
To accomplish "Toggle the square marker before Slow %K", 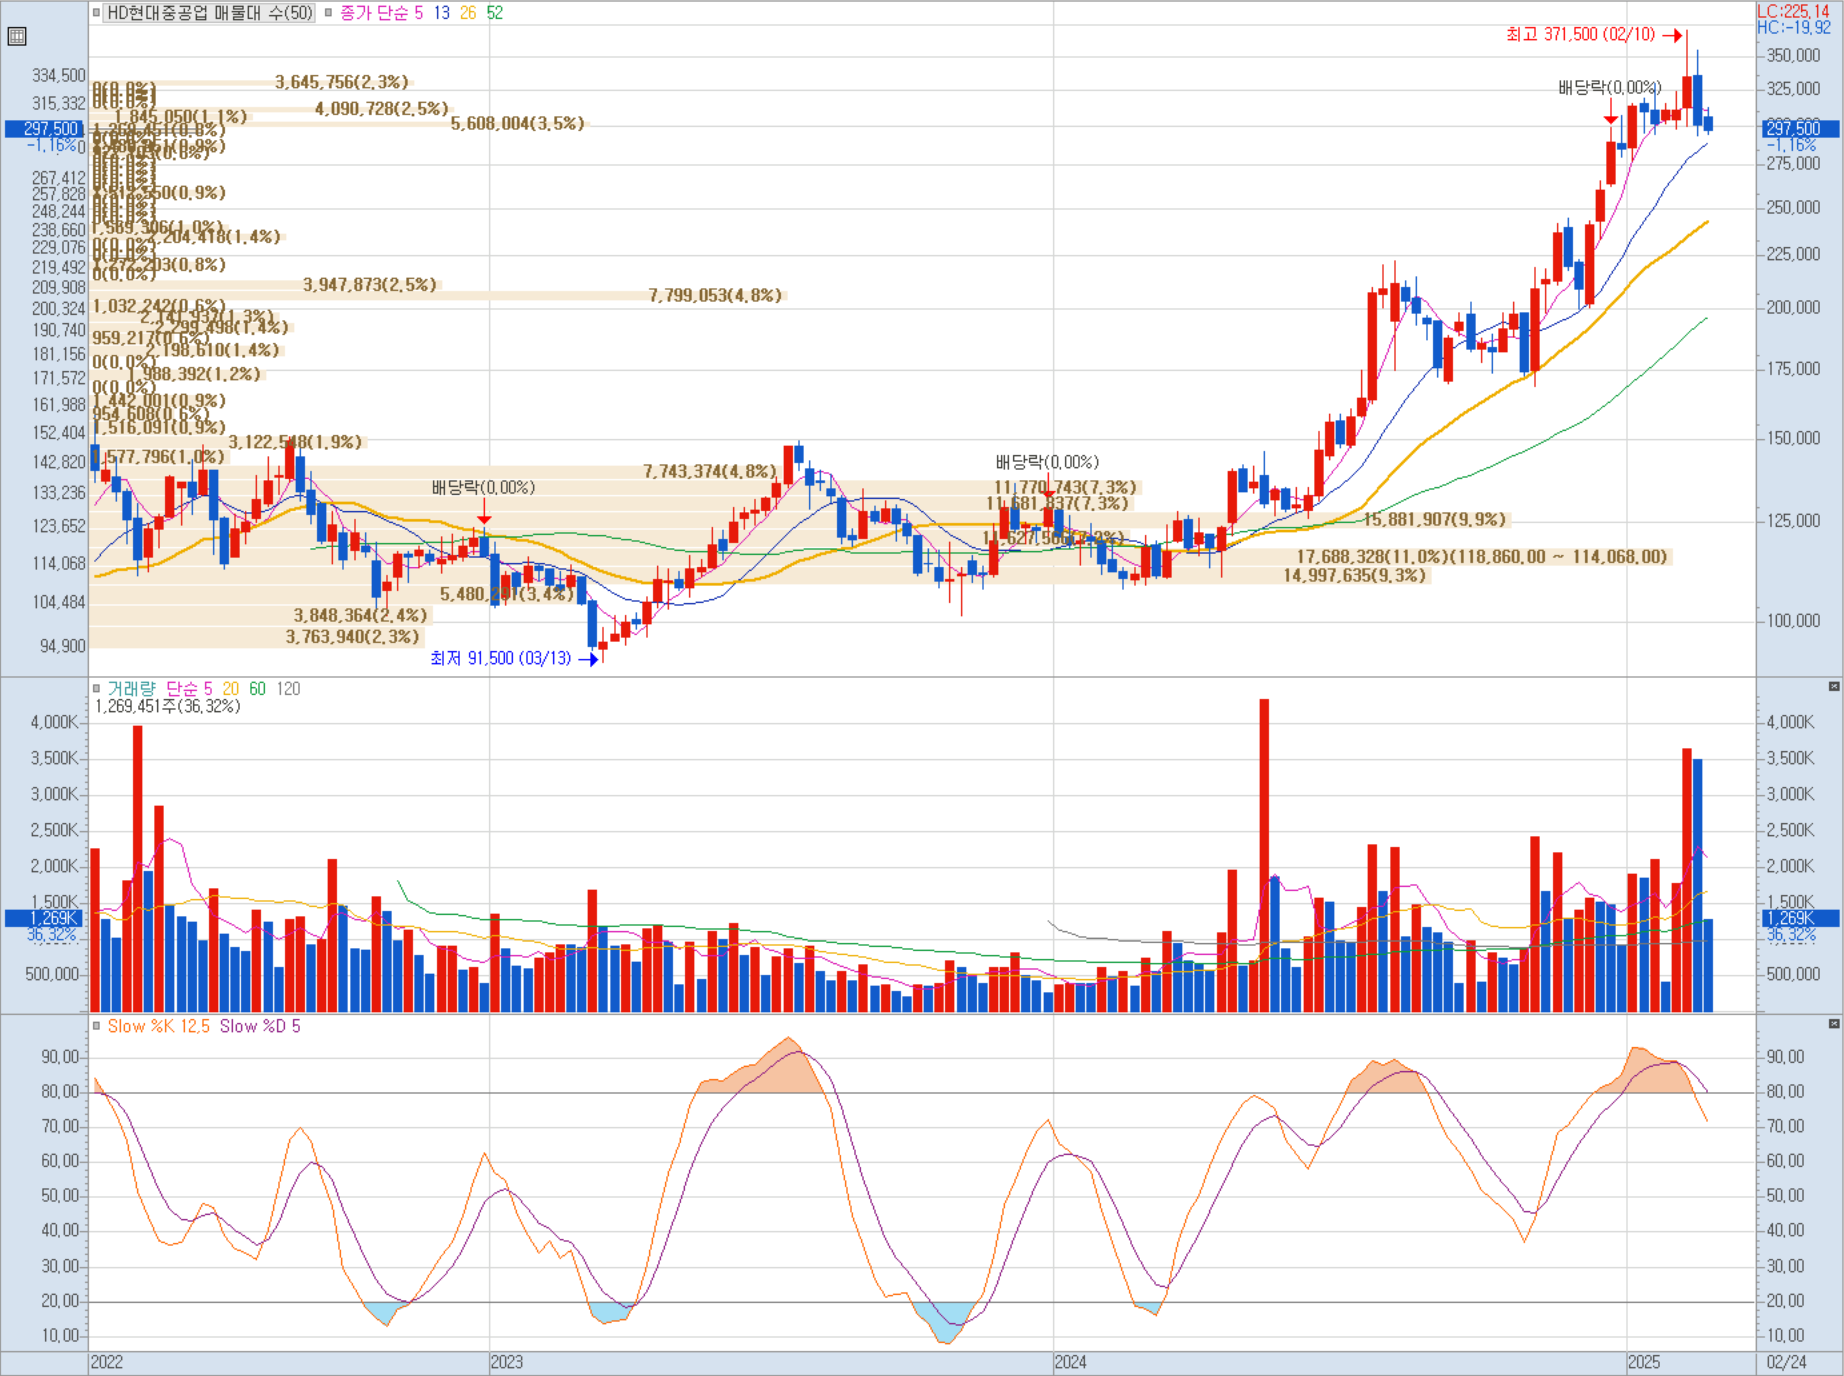I will [x=96, y=1026].
